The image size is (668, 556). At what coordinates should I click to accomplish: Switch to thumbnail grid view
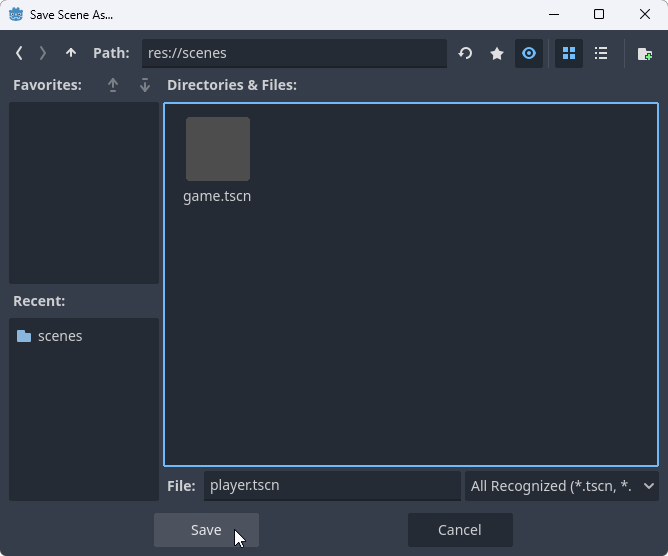(569, 53)
